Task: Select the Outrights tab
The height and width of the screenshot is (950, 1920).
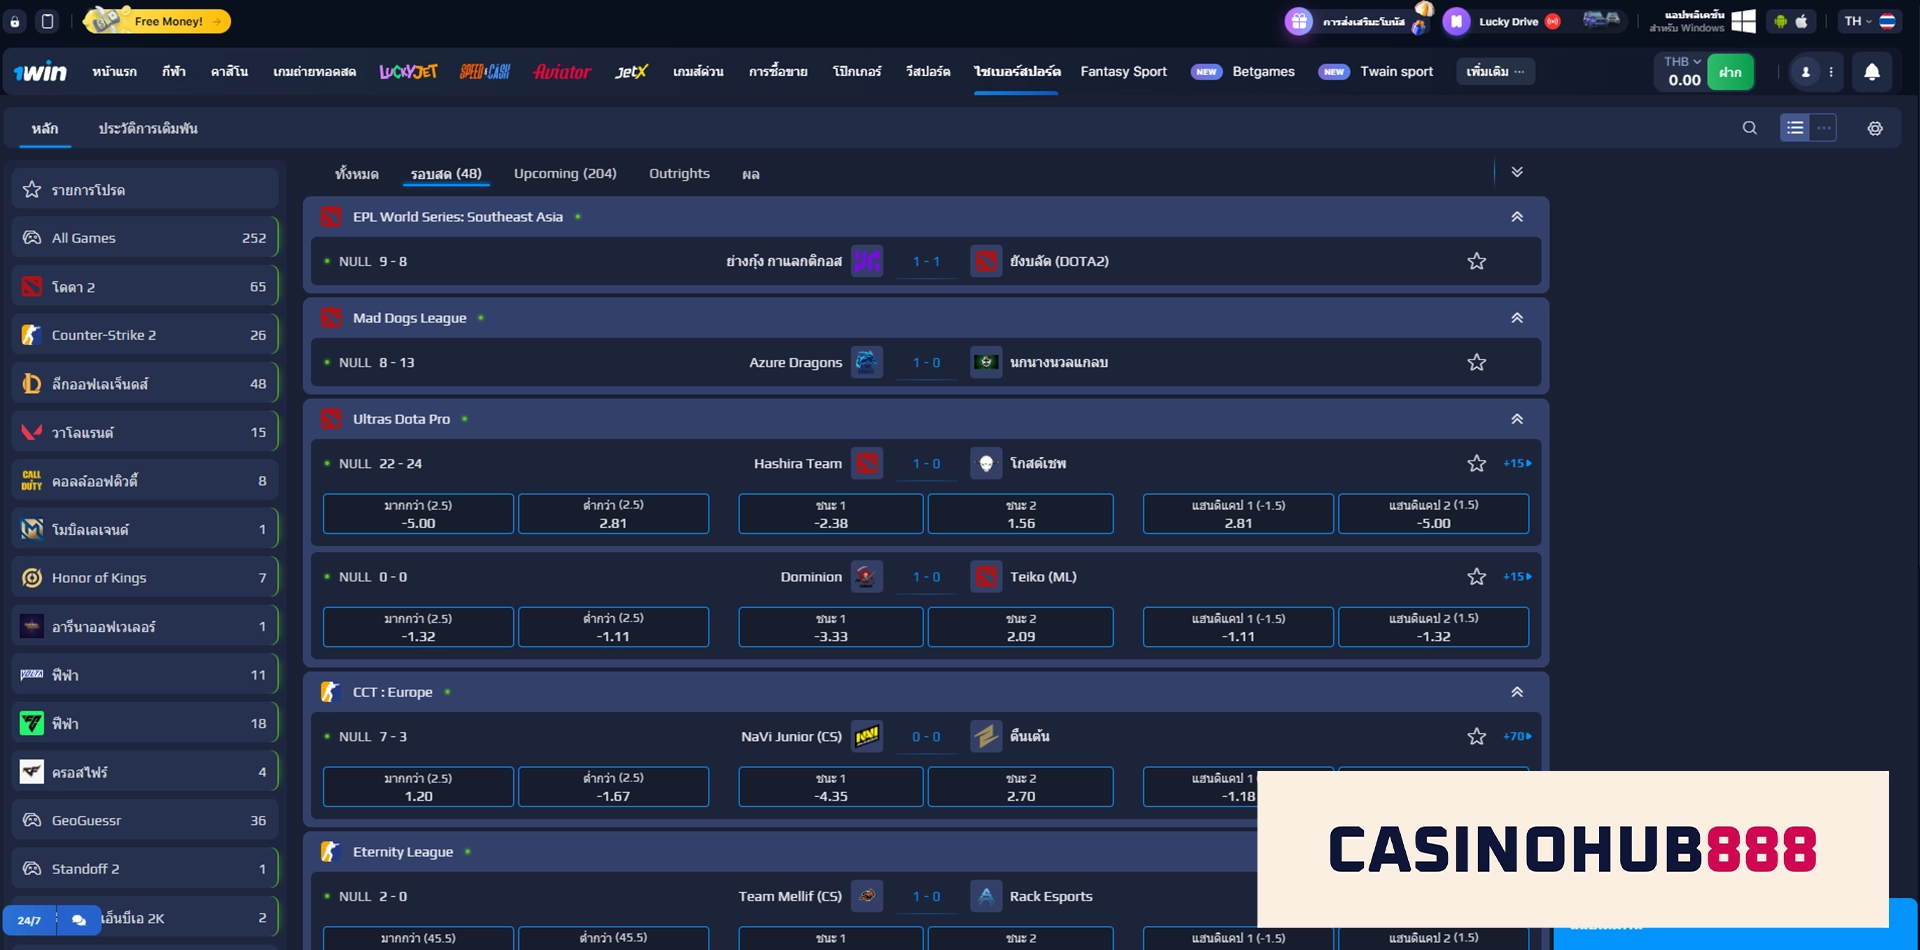Action: (x=679, y=173)
